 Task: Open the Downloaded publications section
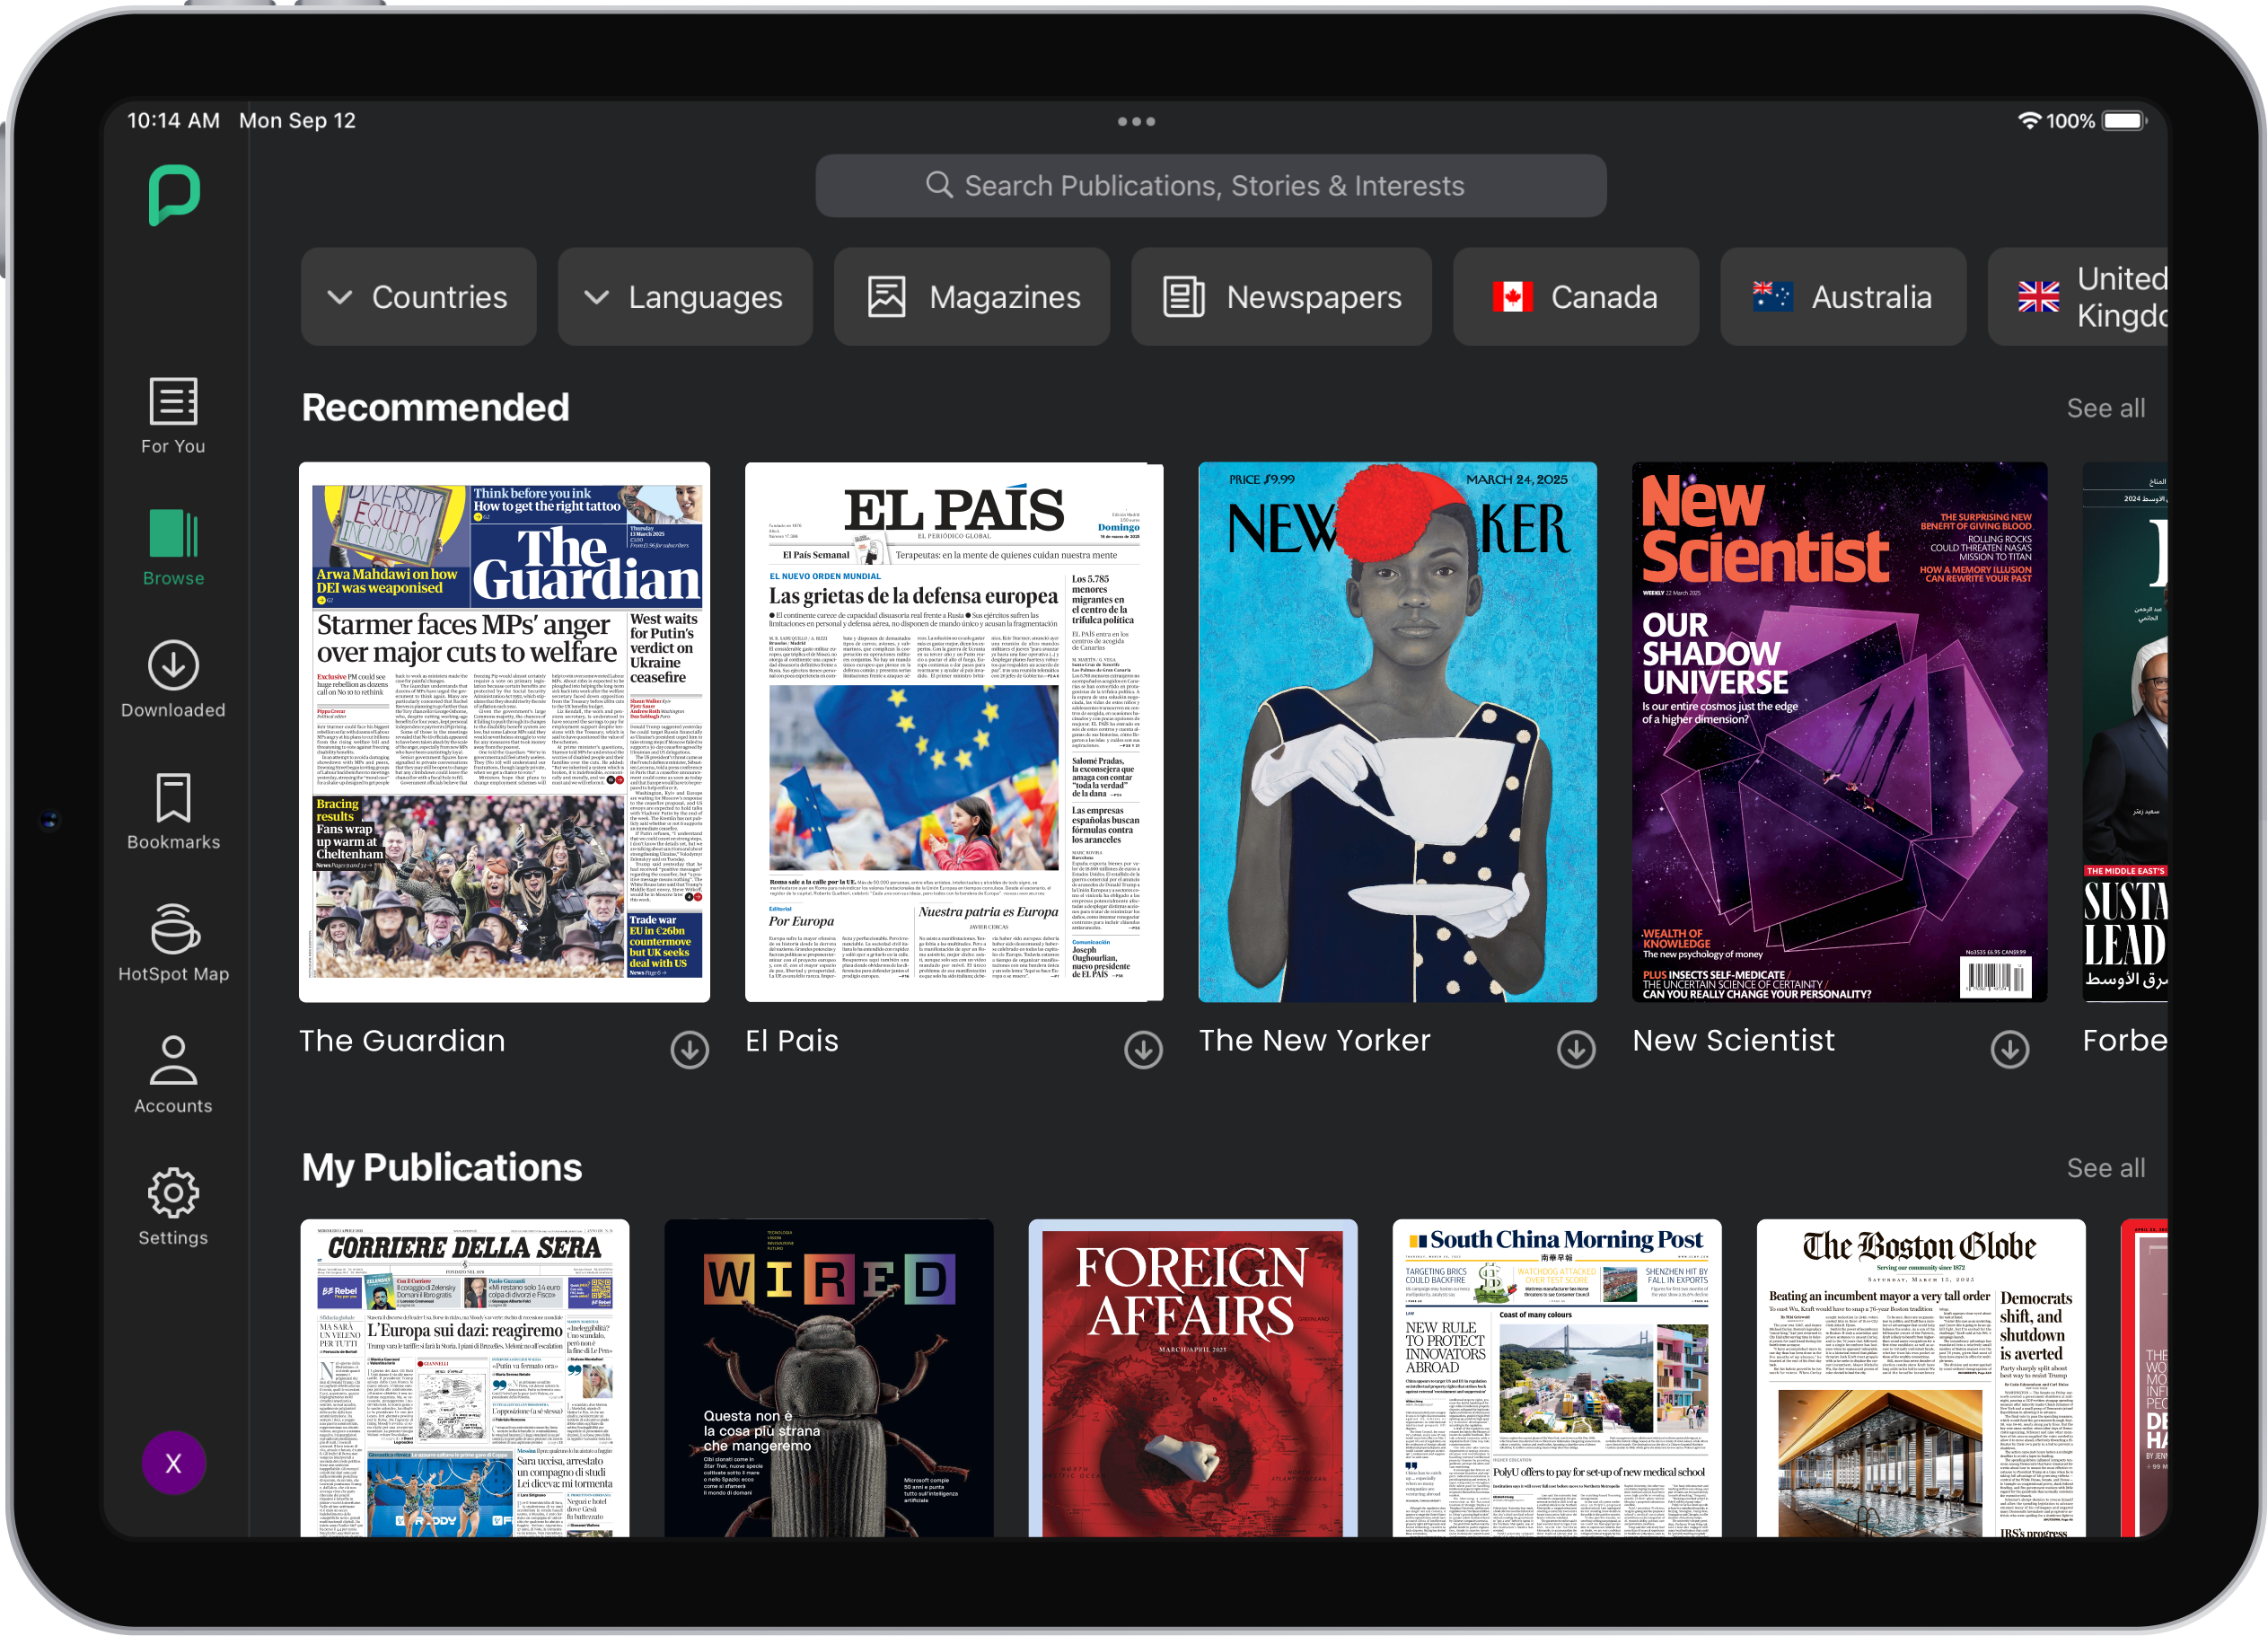click(173, 680)
